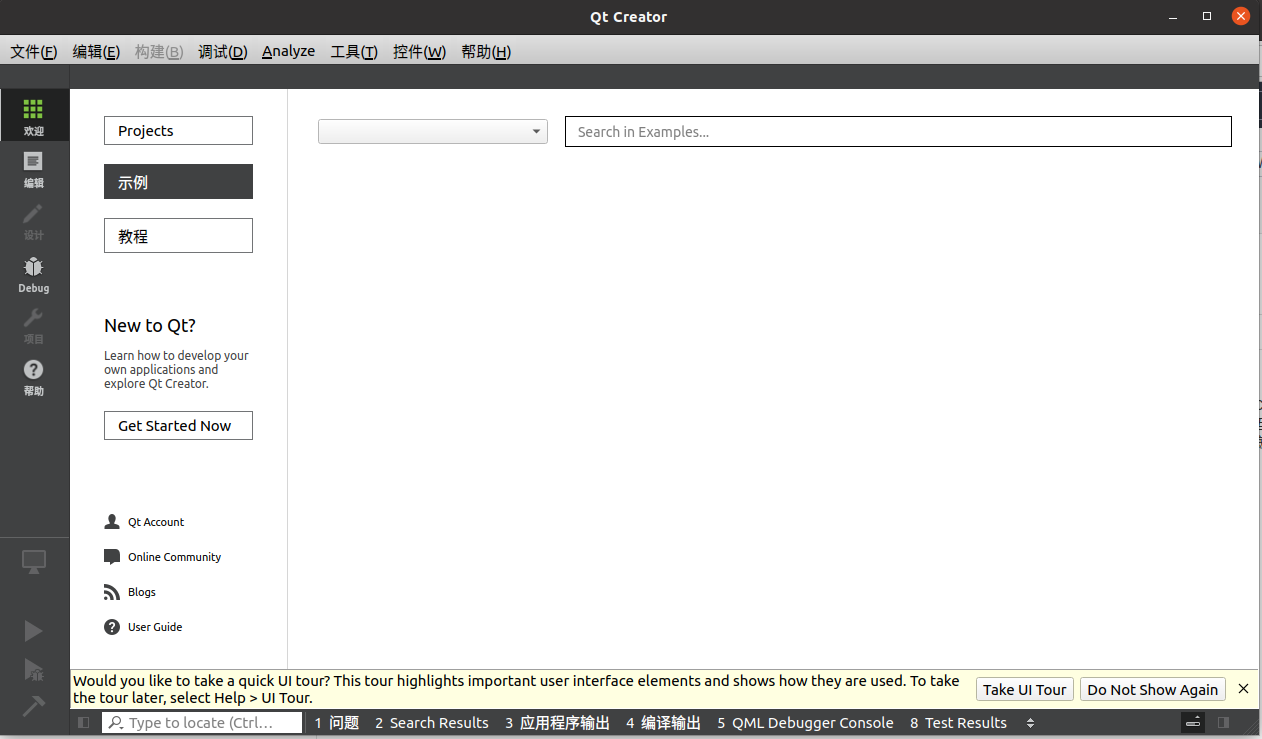
Task: Show the 3 应用程序输出 pane
Action: [x=558, y=723]
